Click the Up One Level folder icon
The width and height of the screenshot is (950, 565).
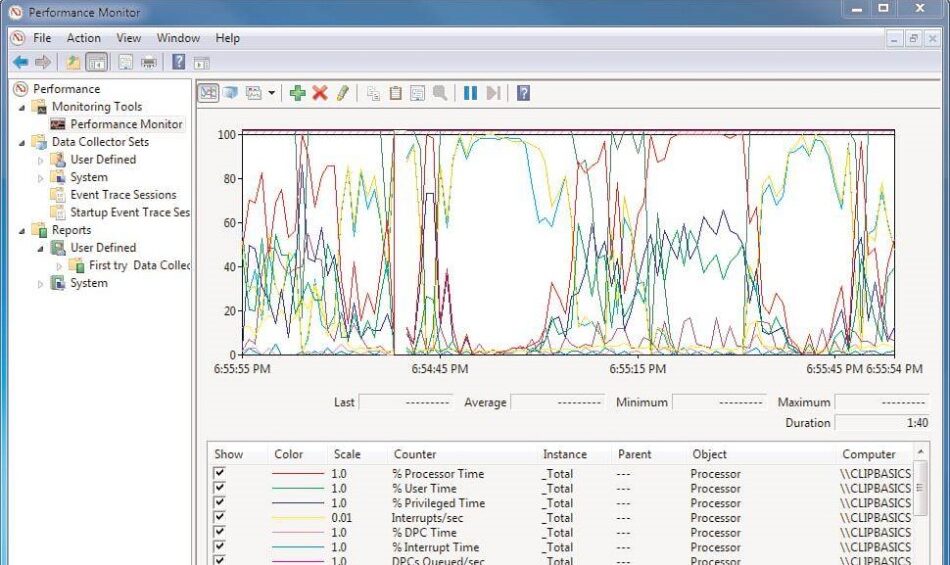pyautogui.click(x=73, y=62)
